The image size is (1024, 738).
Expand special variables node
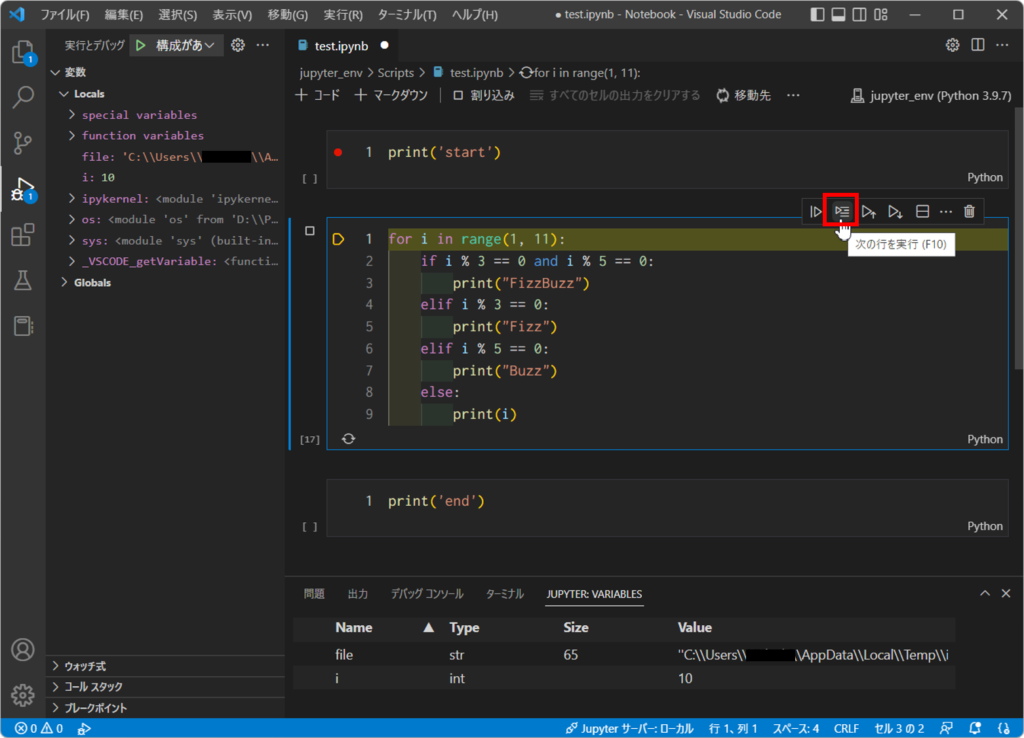[x=72, y=114]
